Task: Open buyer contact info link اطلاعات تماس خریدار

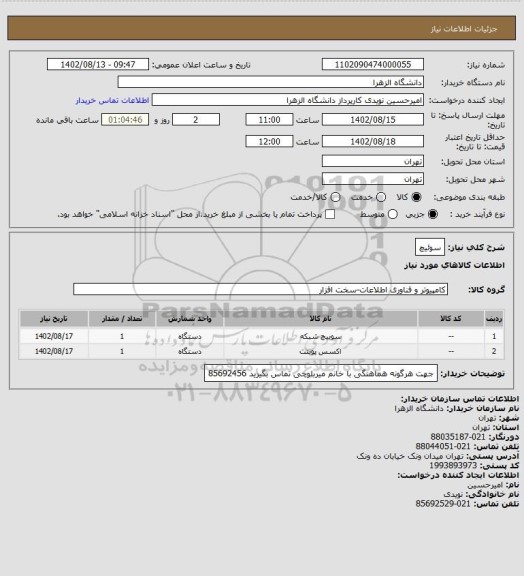Action: [112, 100]
